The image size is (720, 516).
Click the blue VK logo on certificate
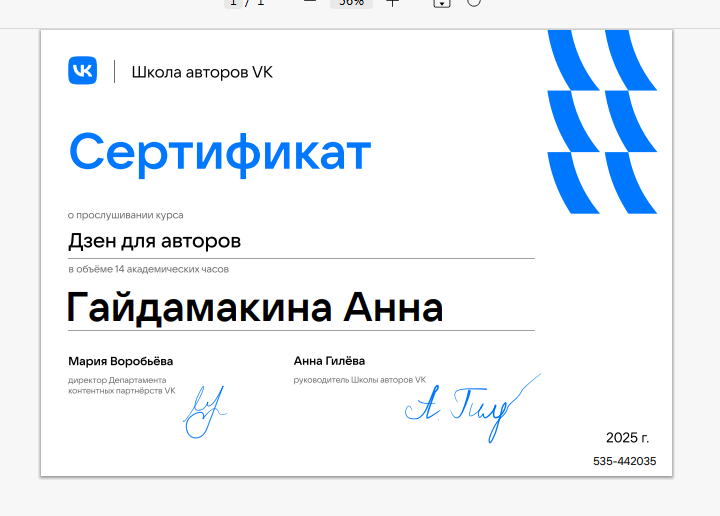pos(83,71)
